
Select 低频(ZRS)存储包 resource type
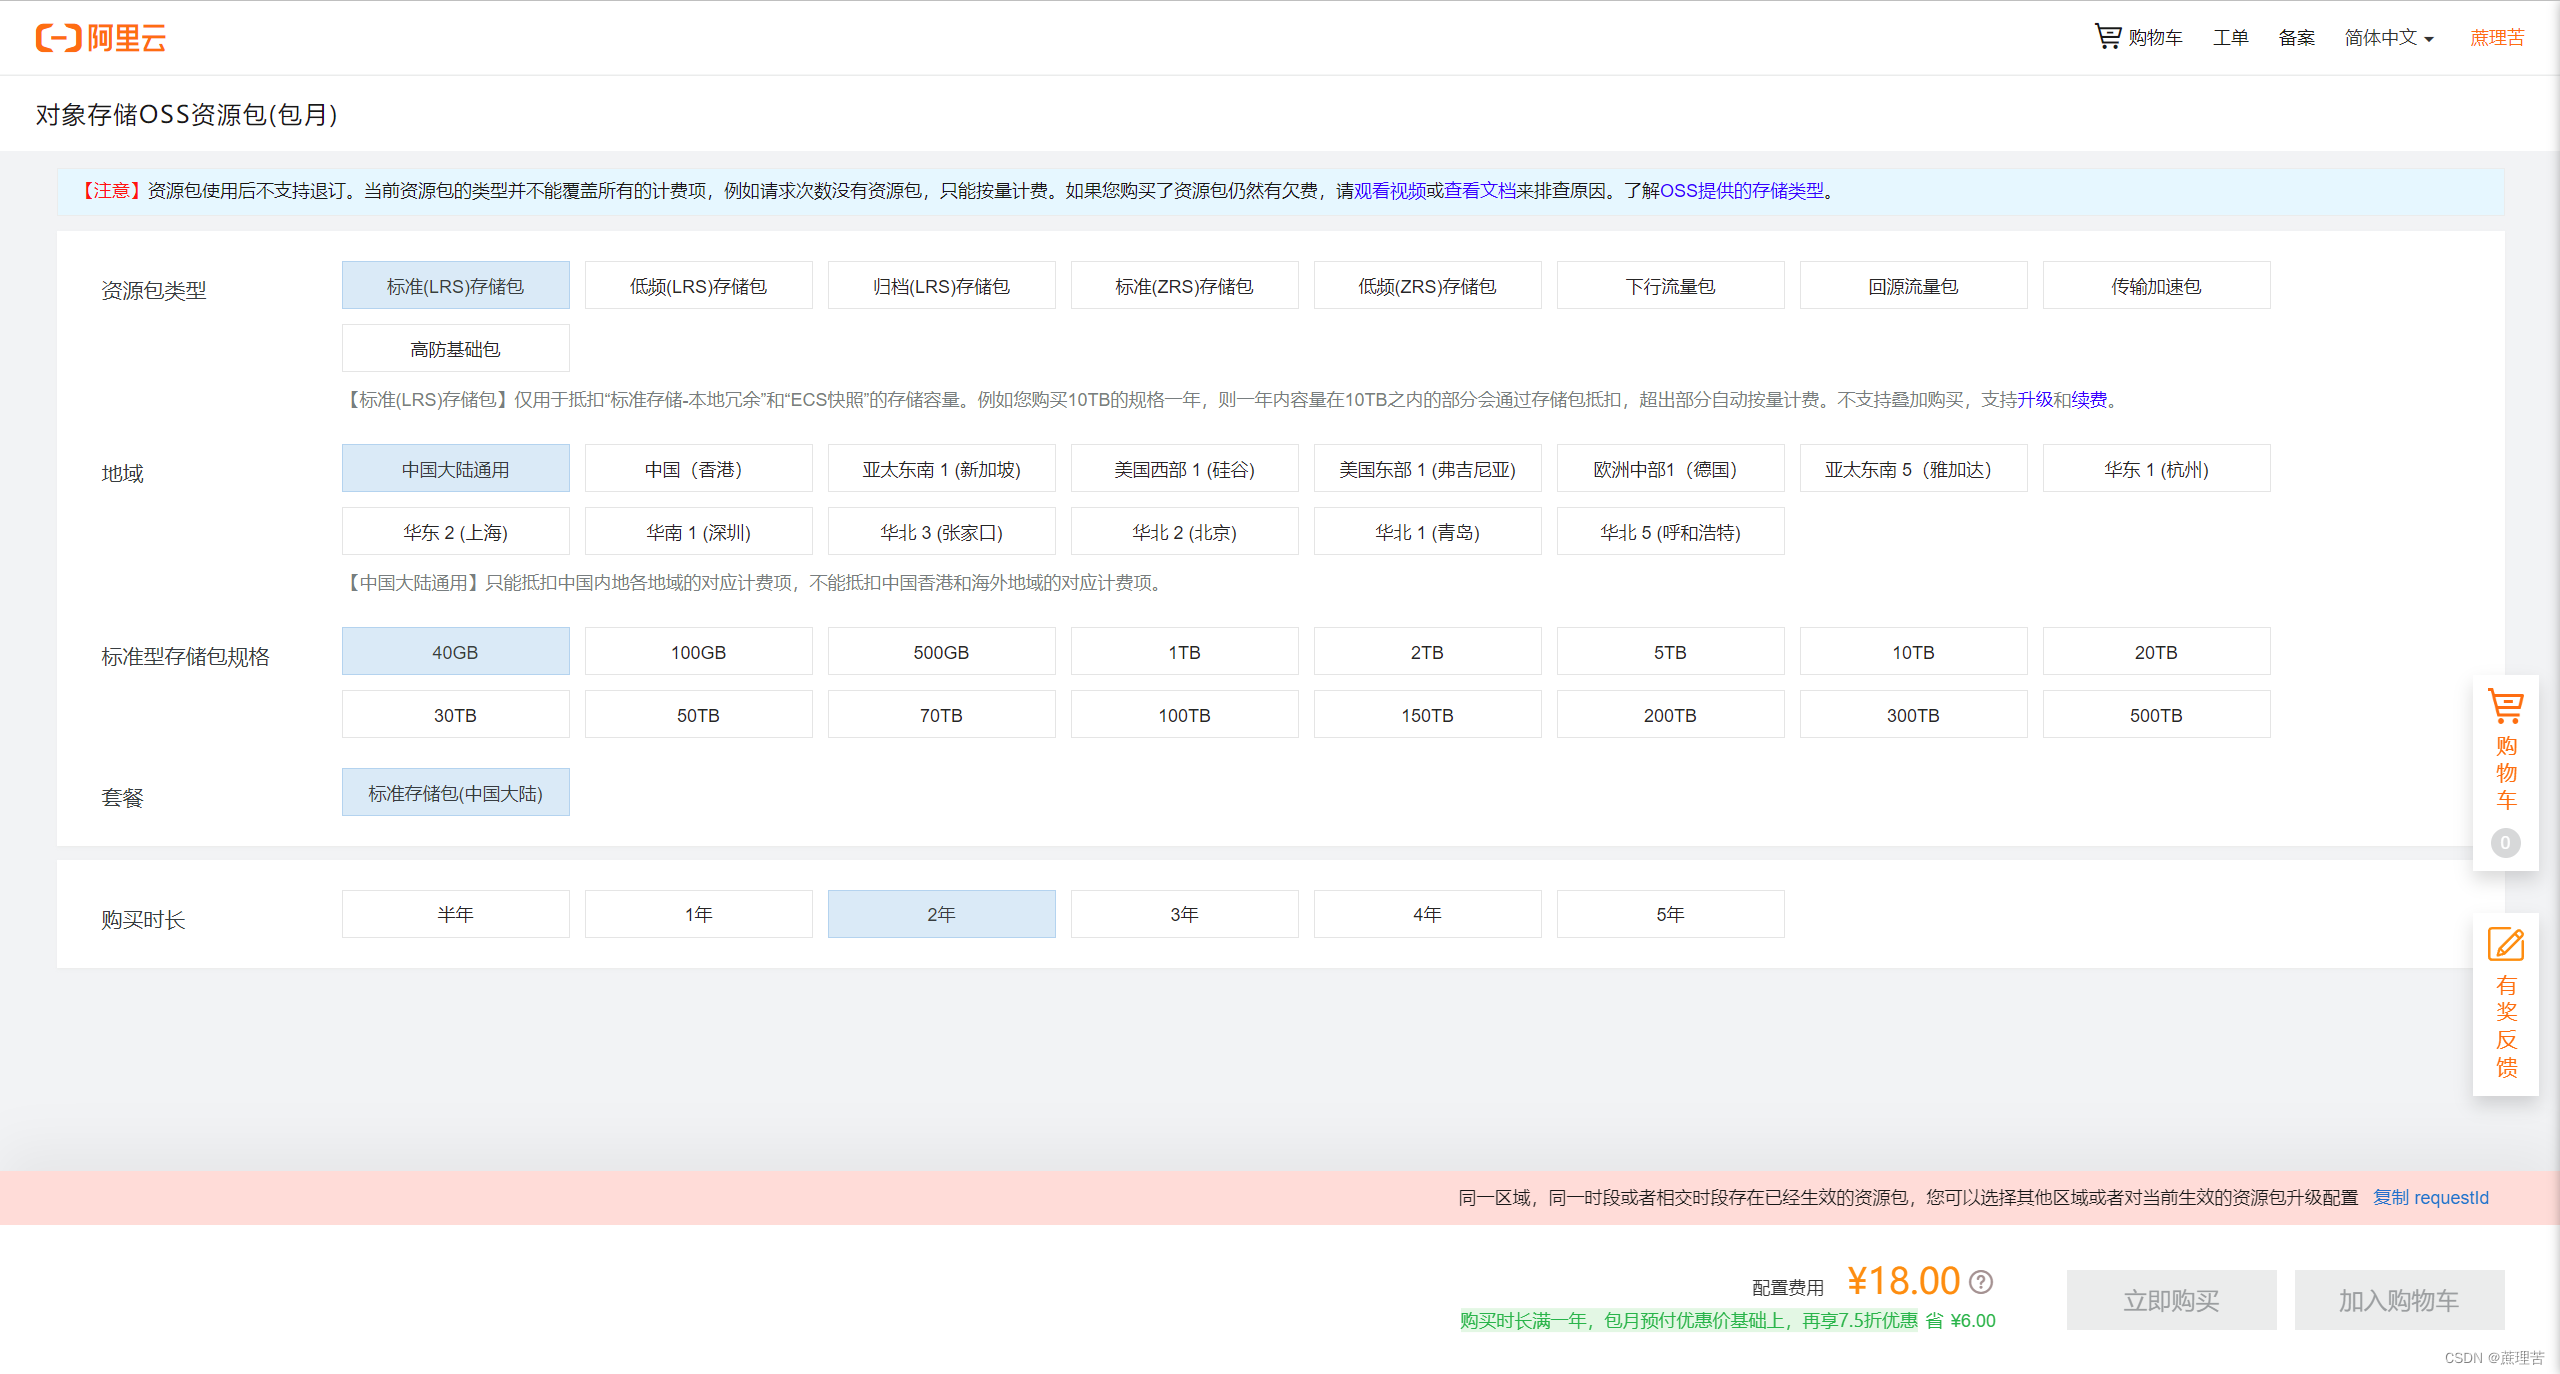point(1428,286)
